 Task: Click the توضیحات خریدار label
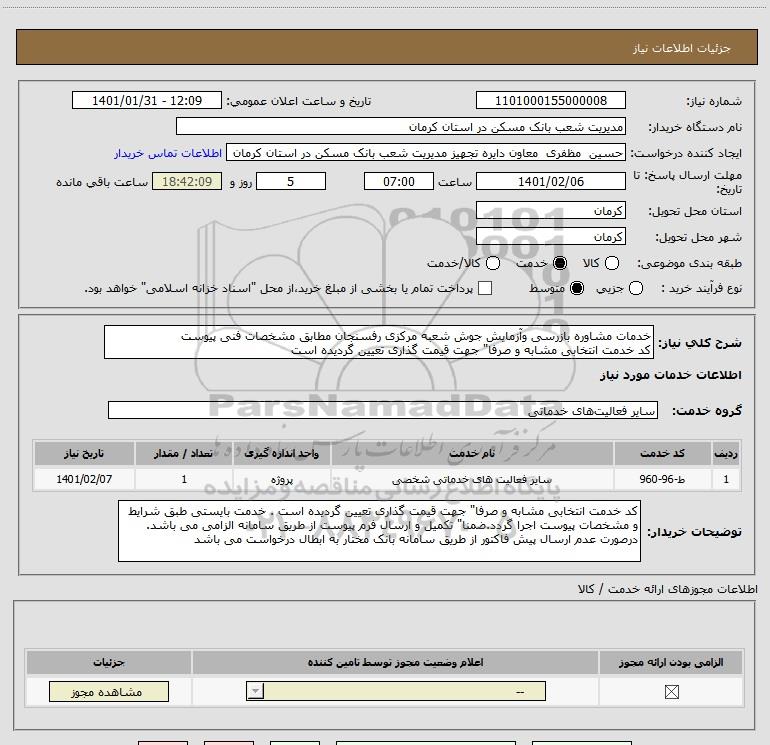point(694,531)
